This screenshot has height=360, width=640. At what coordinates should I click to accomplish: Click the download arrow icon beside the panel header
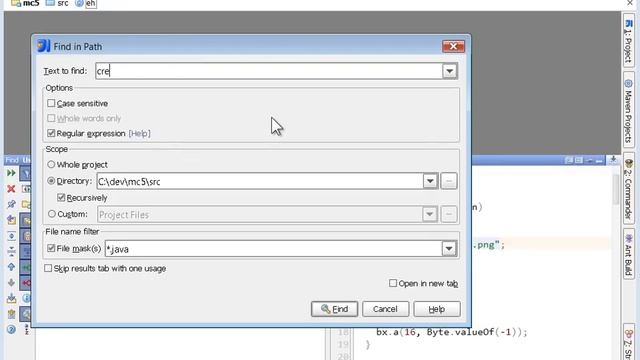click(613, 160)
